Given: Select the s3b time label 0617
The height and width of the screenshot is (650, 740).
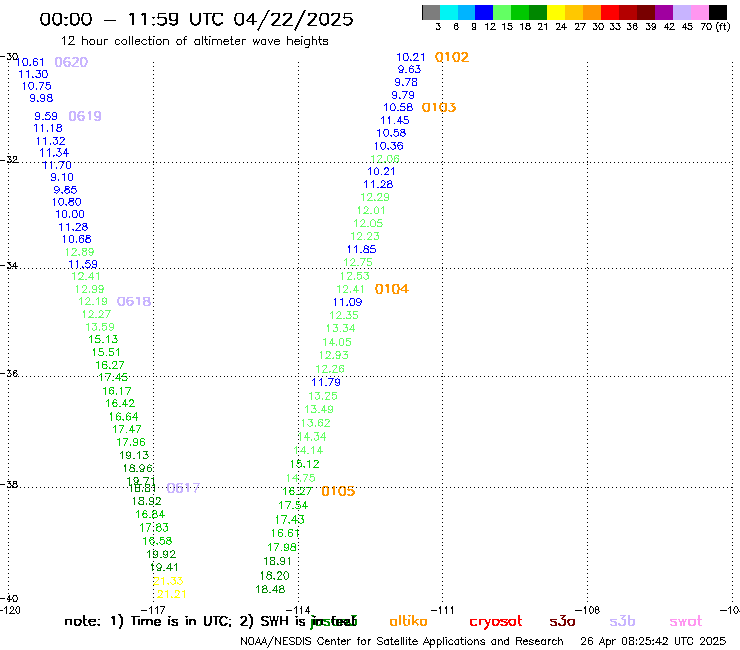Looking at the screenshot, I should [183, 488].
